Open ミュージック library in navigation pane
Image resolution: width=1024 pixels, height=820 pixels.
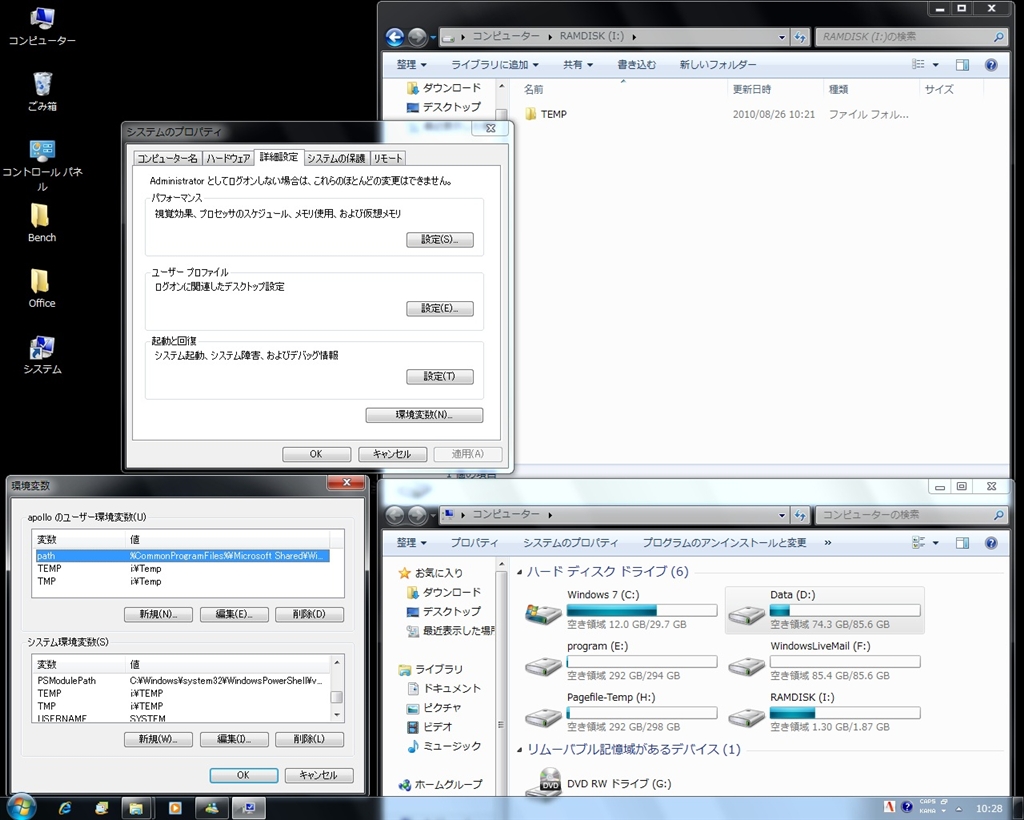(x=444, y=746)
